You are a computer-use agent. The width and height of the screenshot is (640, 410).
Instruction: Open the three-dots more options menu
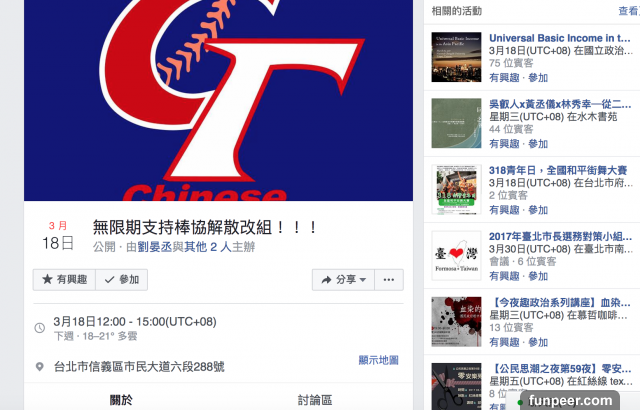(x=389, y=279)
